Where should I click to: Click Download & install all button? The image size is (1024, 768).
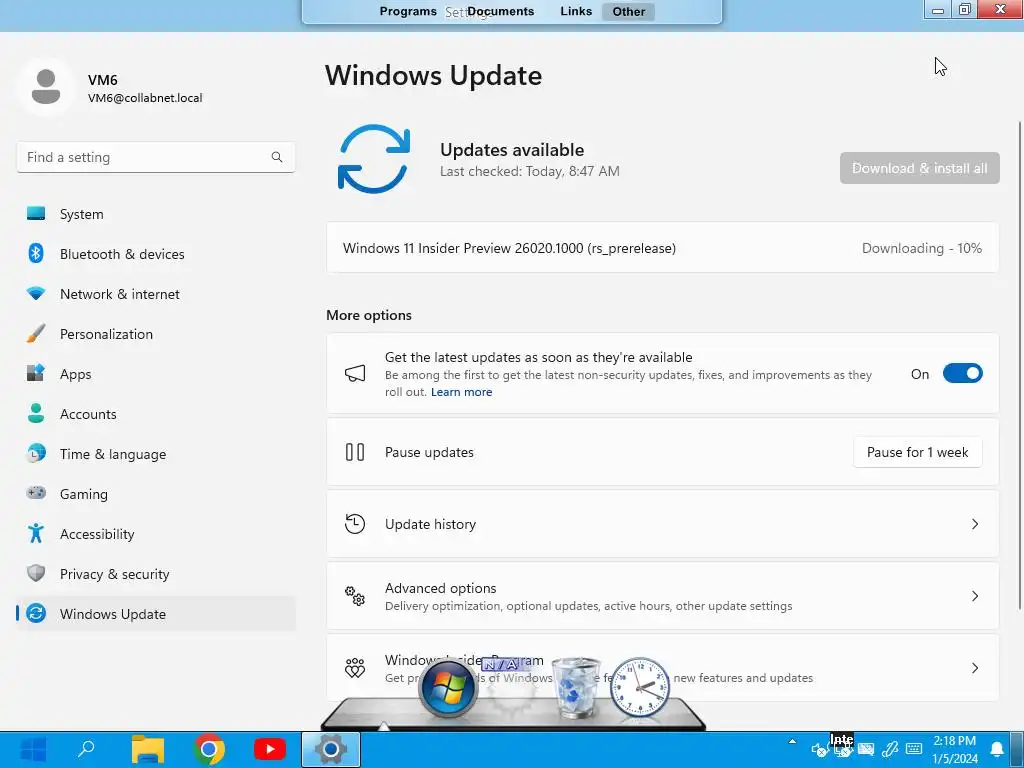pyautogui.click(x=920, y=168)
